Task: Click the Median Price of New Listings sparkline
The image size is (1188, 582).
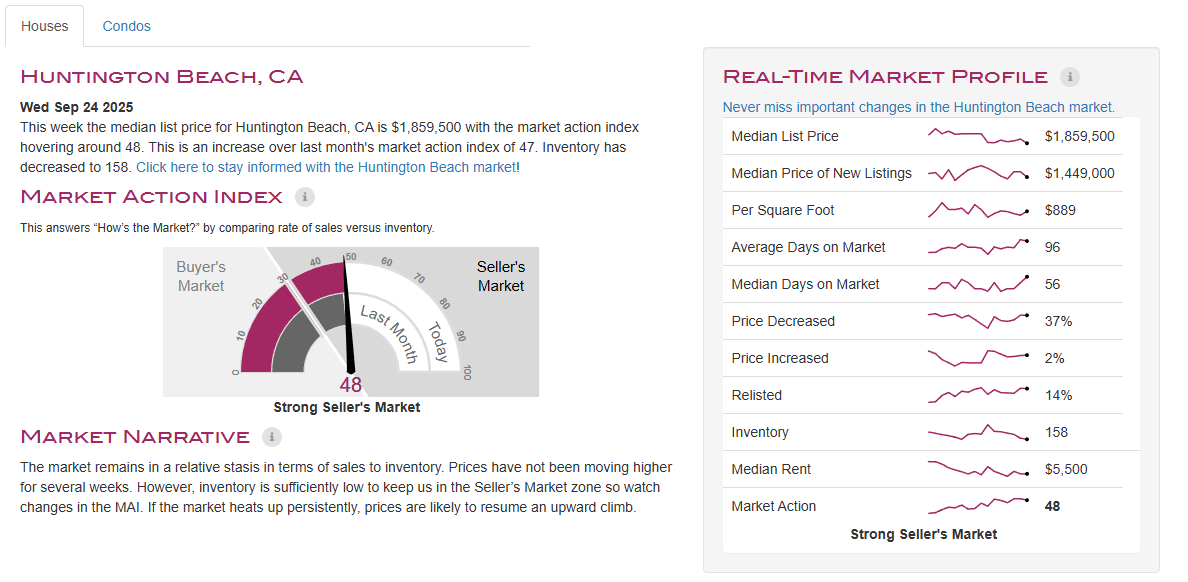Action: coord(978,174)
